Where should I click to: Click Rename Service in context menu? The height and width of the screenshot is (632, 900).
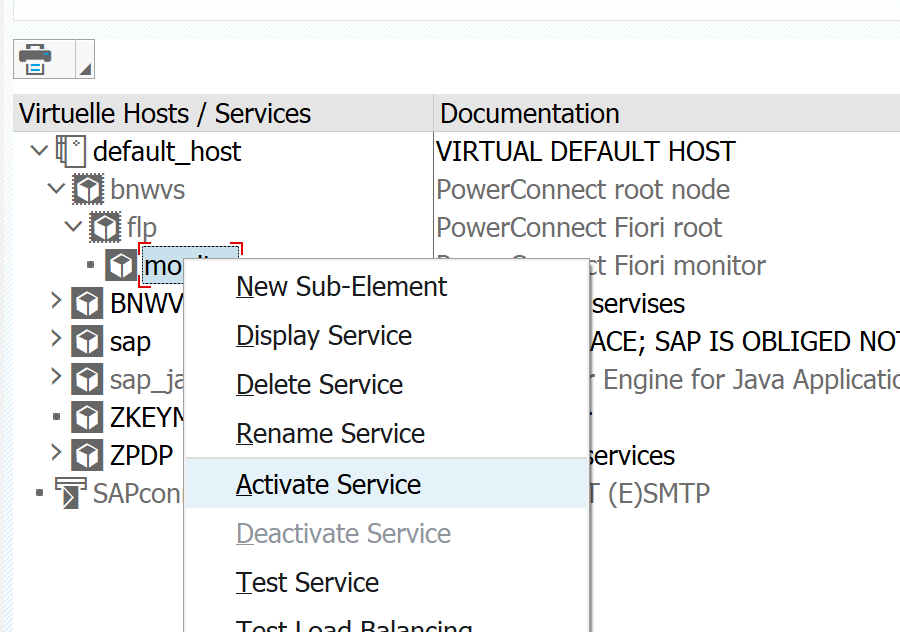[330, 433]
